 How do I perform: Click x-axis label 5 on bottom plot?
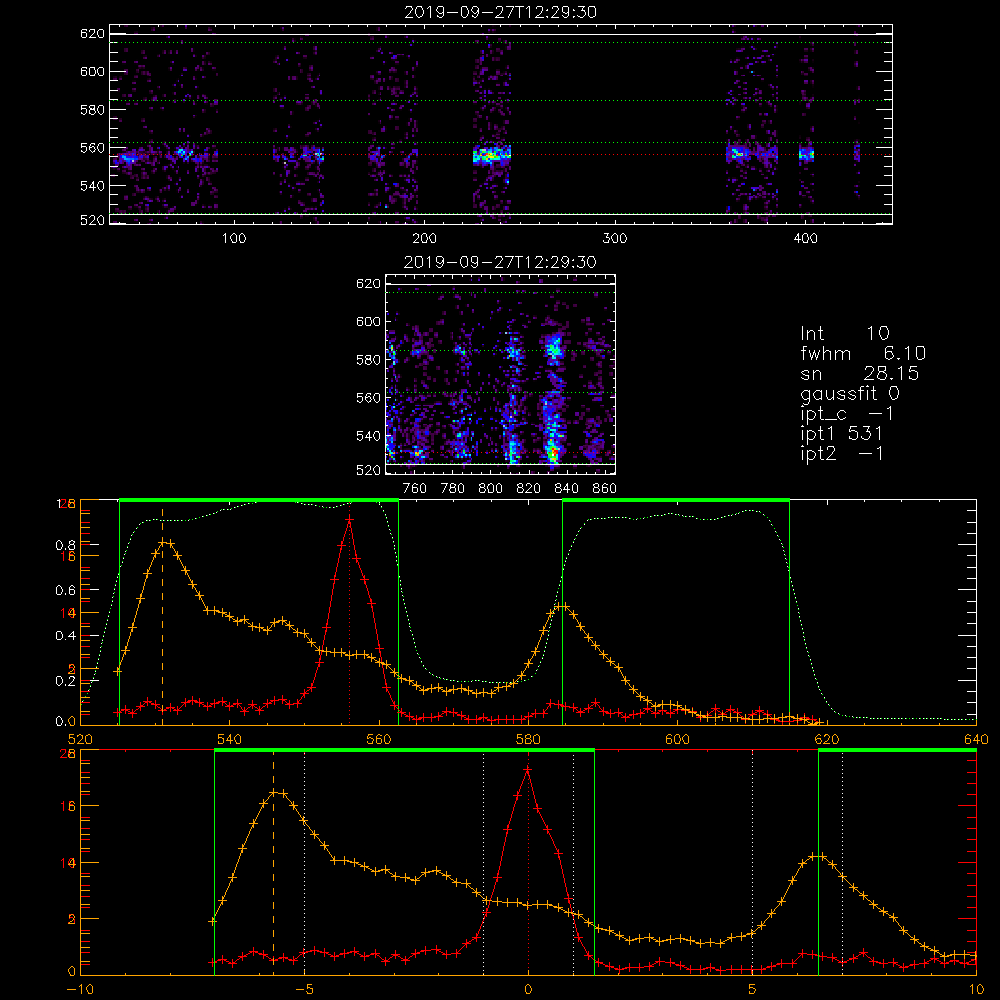pyautogui.click(x=753, y=989)
